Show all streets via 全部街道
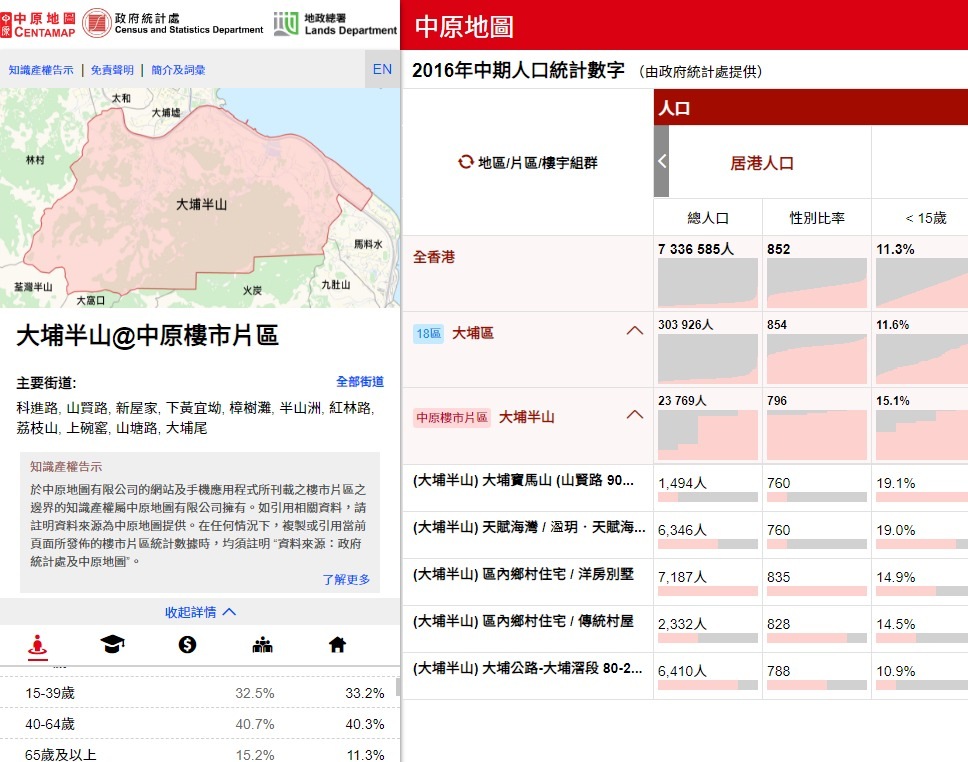This screenshot has width=968, height=762. [360, 382]
